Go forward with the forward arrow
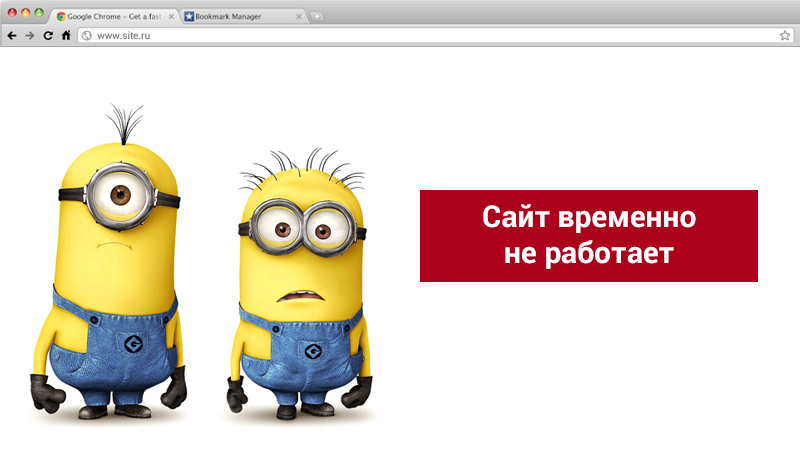The image size is (800, 450). [x=30, y=36]
